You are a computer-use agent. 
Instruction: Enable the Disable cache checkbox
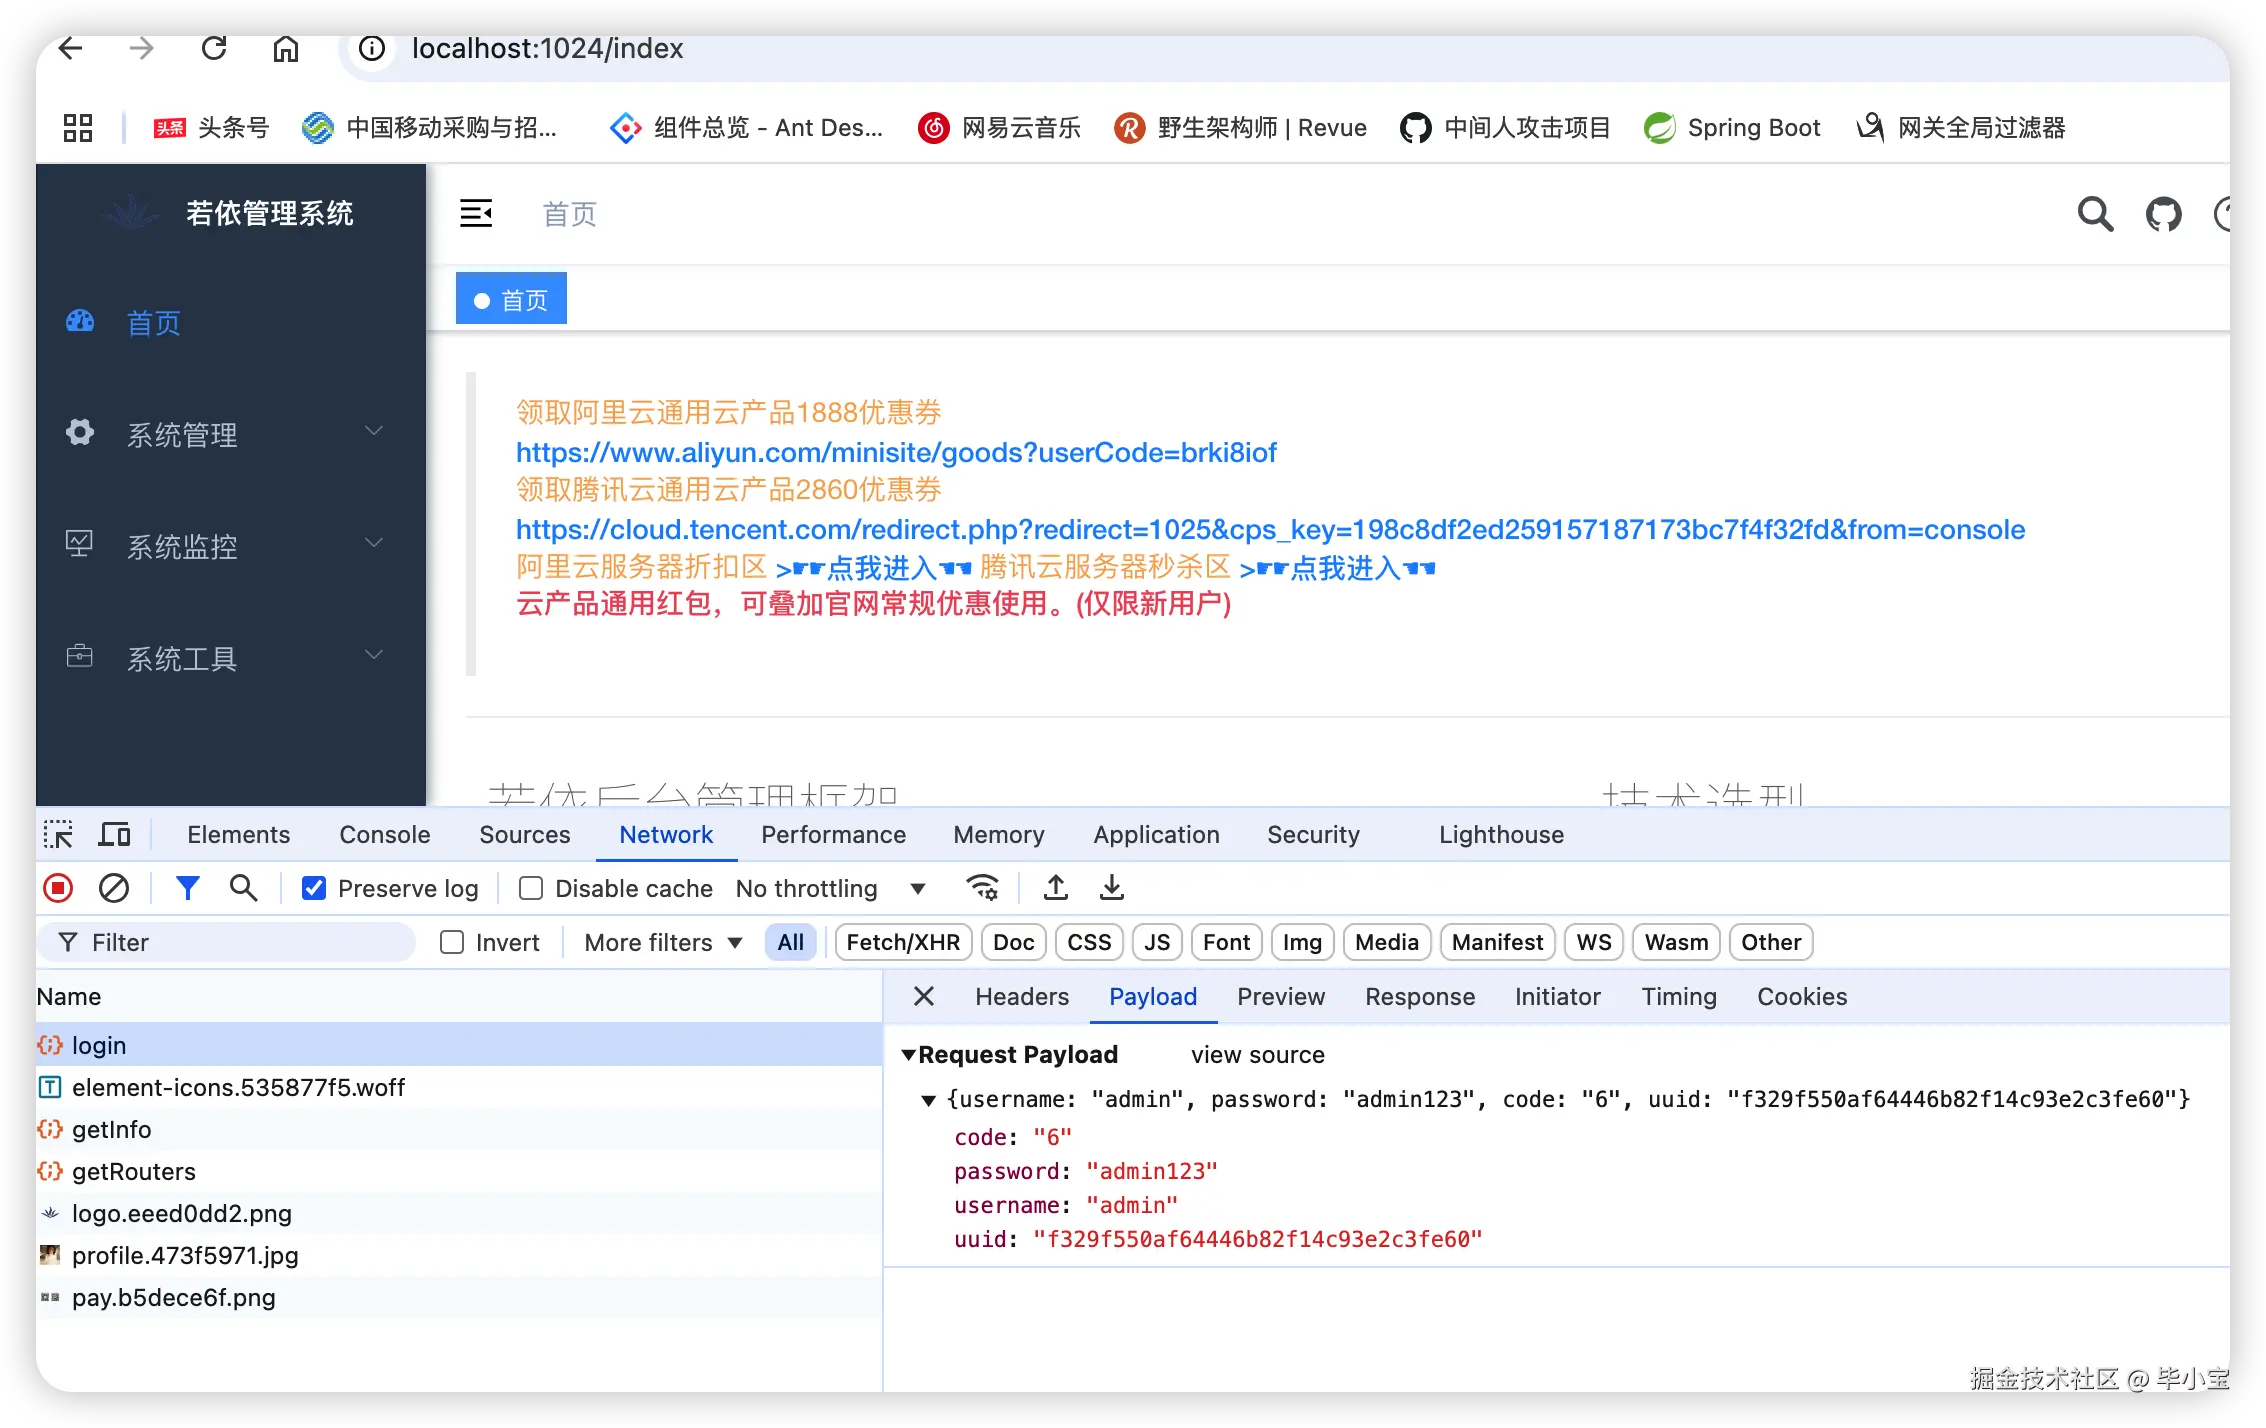click(x=531, y=888)
